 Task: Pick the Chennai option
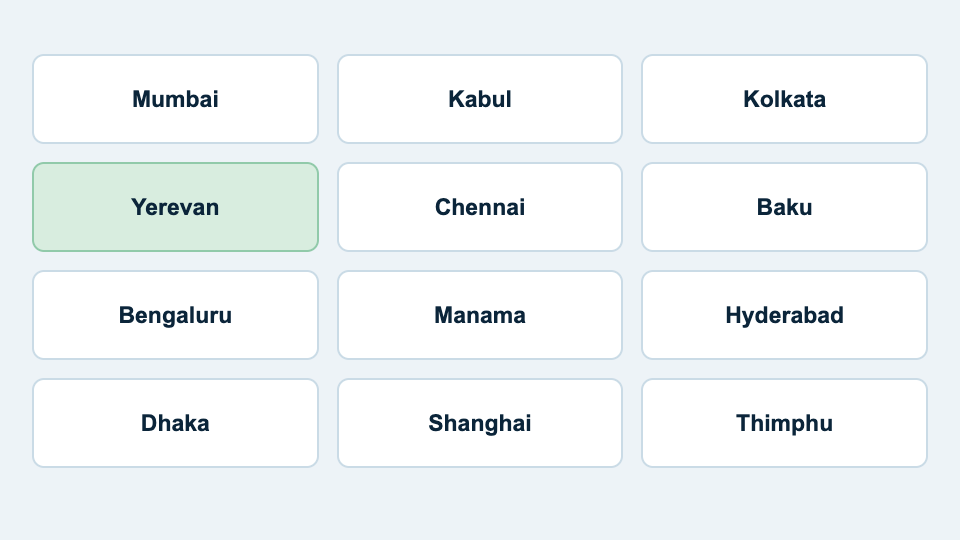pos(480,207)
